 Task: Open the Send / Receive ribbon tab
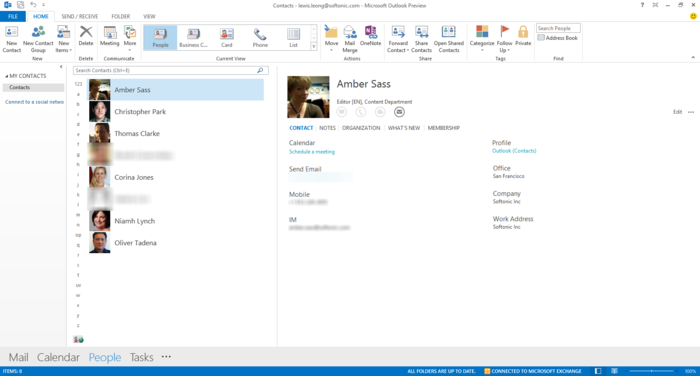(79, 17)
